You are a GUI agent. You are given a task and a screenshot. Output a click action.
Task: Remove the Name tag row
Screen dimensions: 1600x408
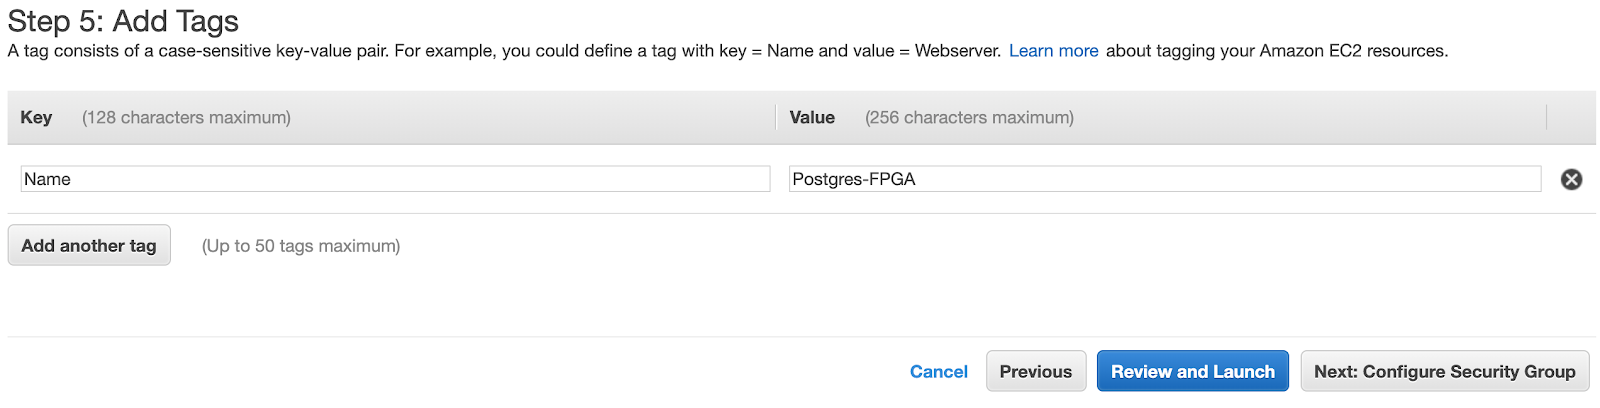tap(1571, 179)
